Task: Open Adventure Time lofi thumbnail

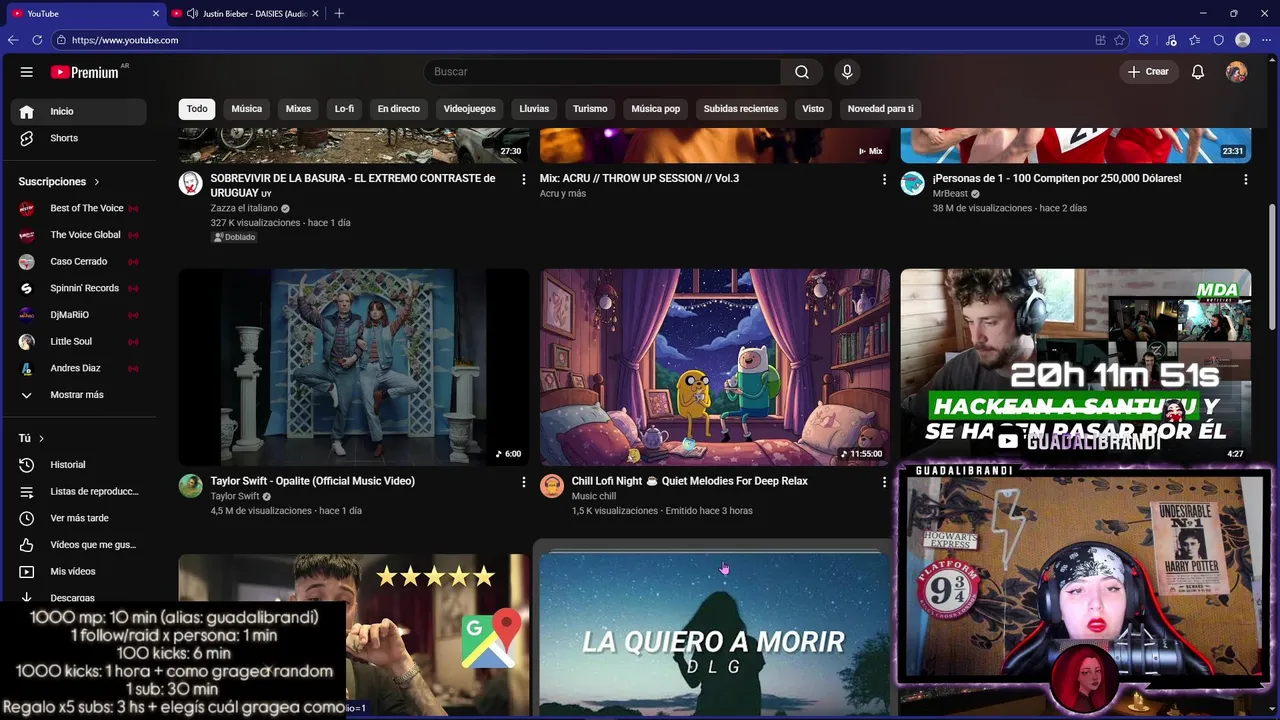Action: pos(714,367)
